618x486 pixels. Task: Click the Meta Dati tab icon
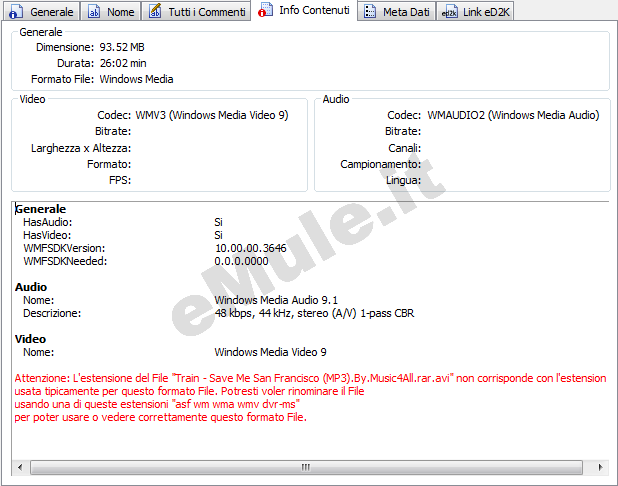pyautogui.click(x=370, y=11)
